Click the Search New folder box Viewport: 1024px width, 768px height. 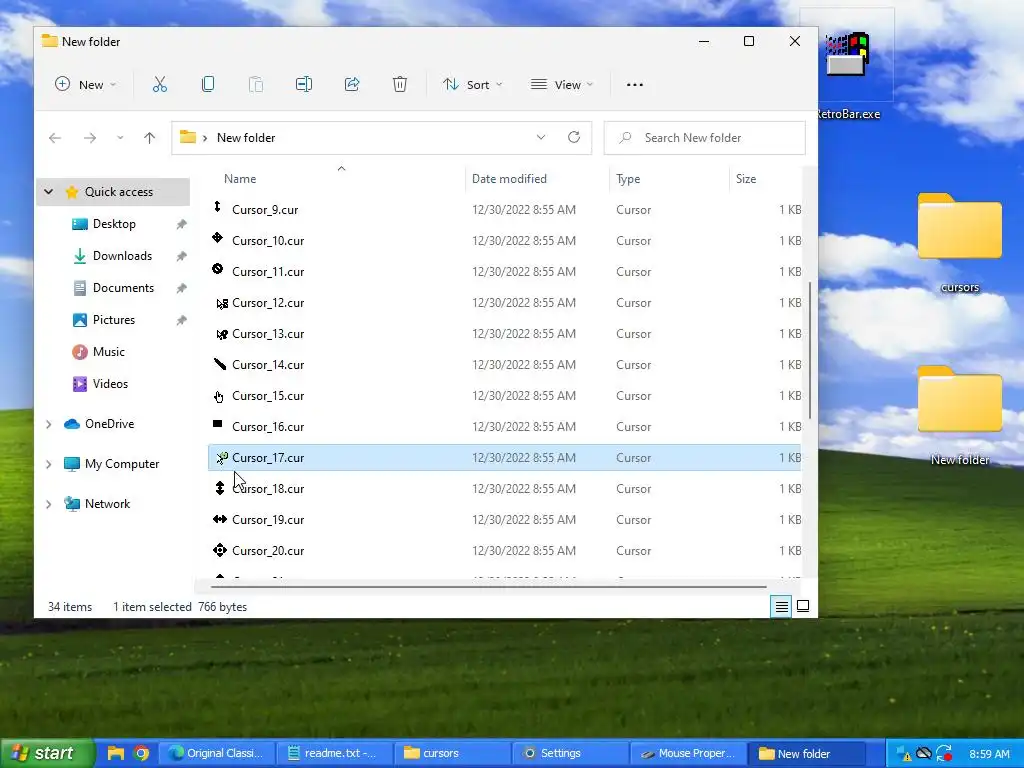point(704,138)
